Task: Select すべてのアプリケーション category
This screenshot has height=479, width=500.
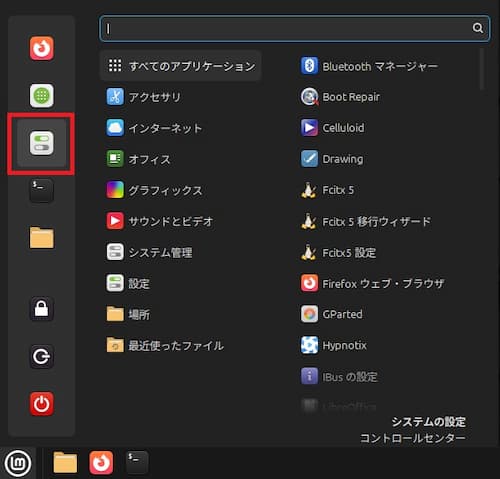Action: (180, 66)
